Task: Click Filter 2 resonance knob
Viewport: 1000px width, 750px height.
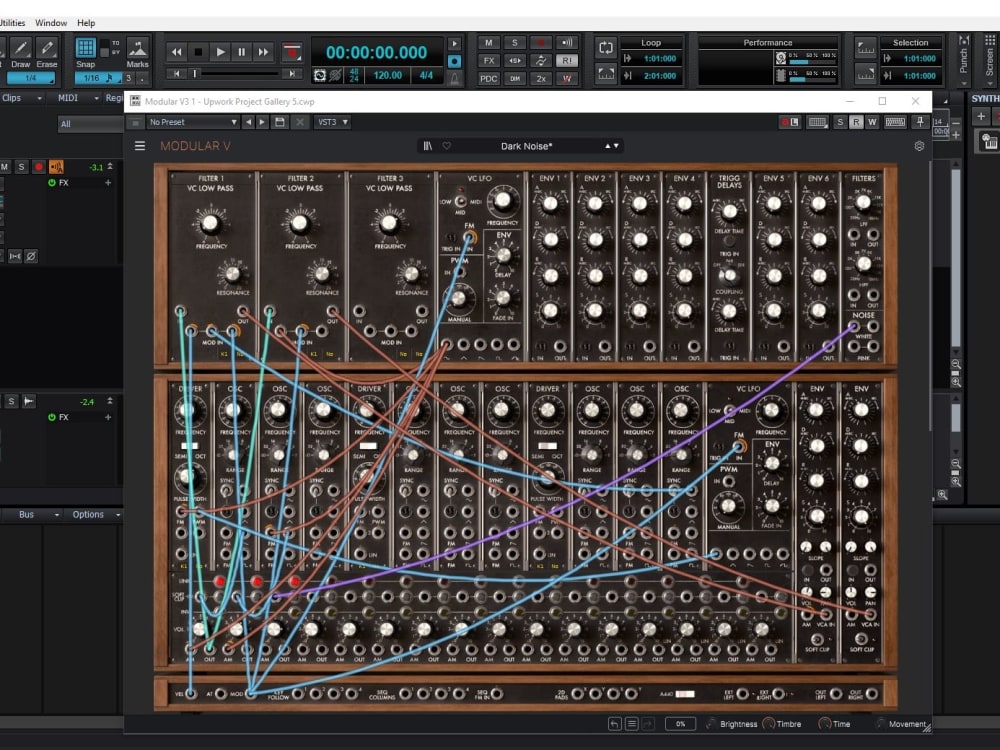Action: [321, 274]
